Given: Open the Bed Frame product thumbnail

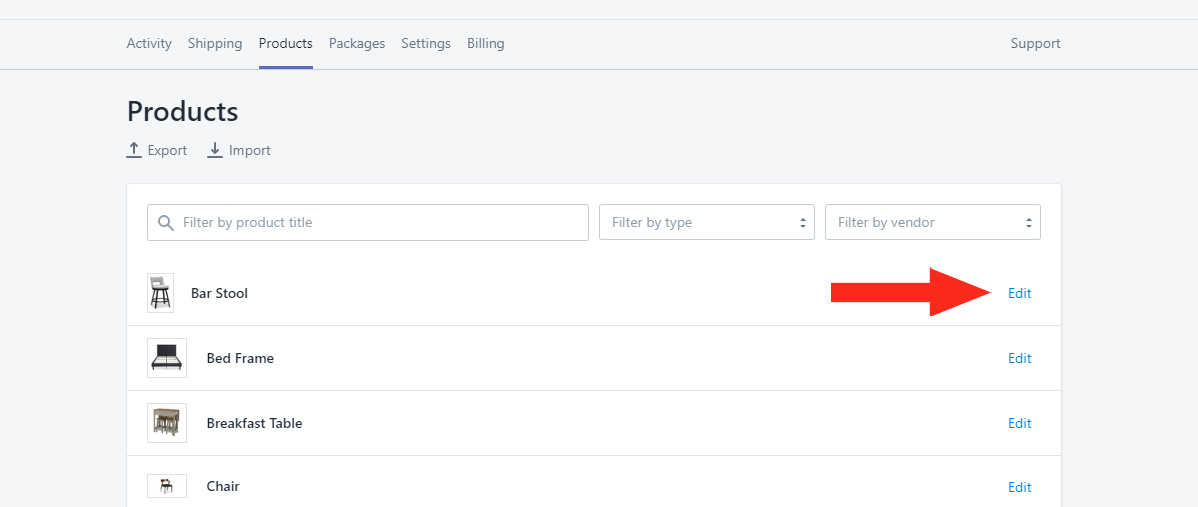Looking at the screenshot, I should [167, 358].
